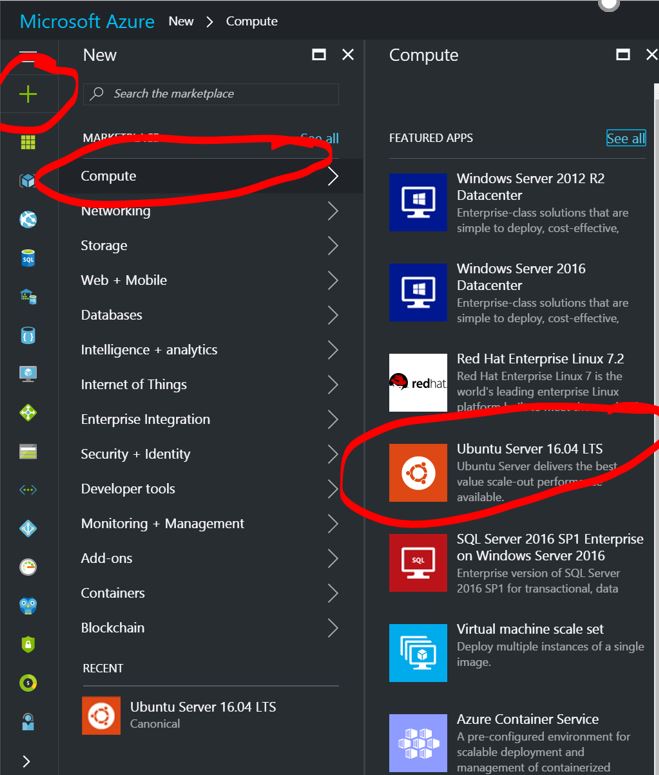Click the red SQL Server 2016 icon
The height and width of the screenshot is (775, 659).
point(418,562)
